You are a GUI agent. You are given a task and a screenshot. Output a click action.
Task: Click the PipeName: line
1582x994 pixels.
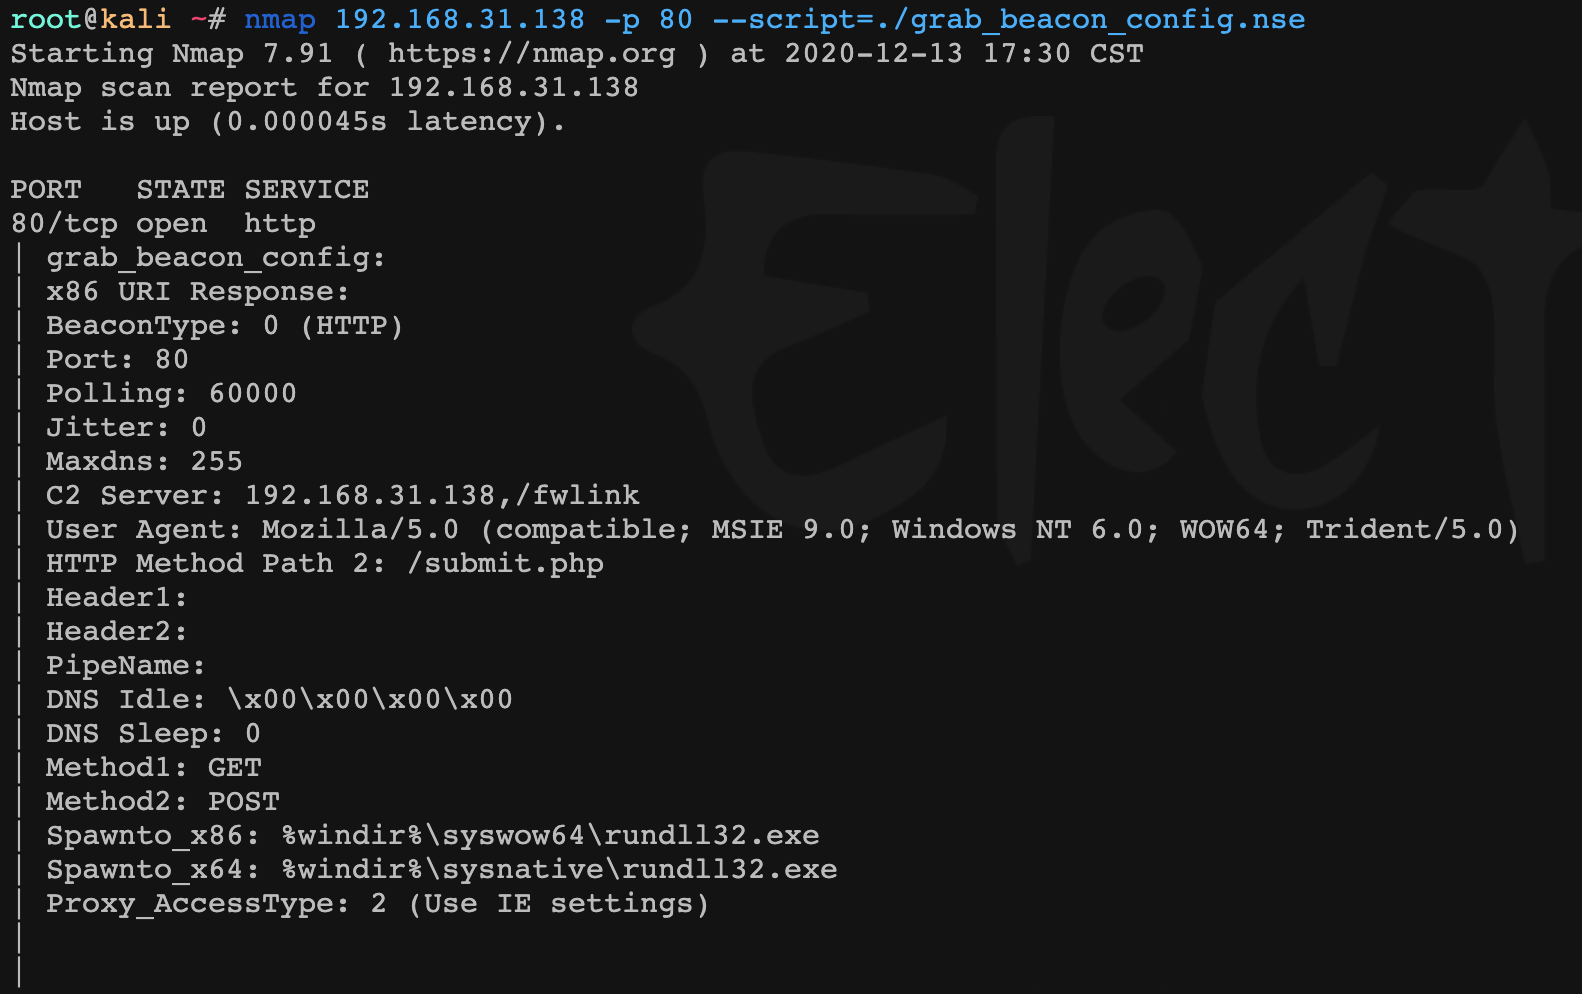(125, 665)
